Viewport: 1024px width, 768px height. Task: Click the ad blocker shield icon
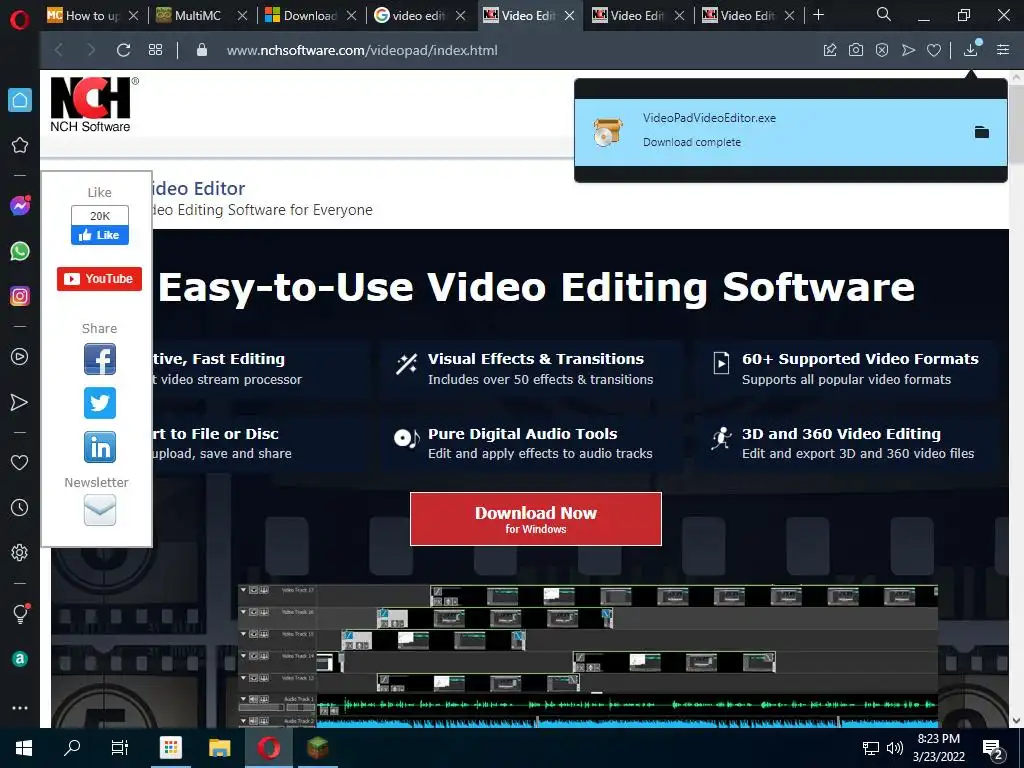click(882, 50)
